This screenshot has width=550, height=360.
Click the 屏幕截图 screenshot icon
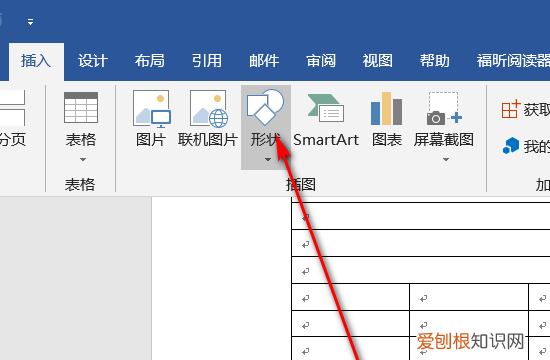point(444,109)
